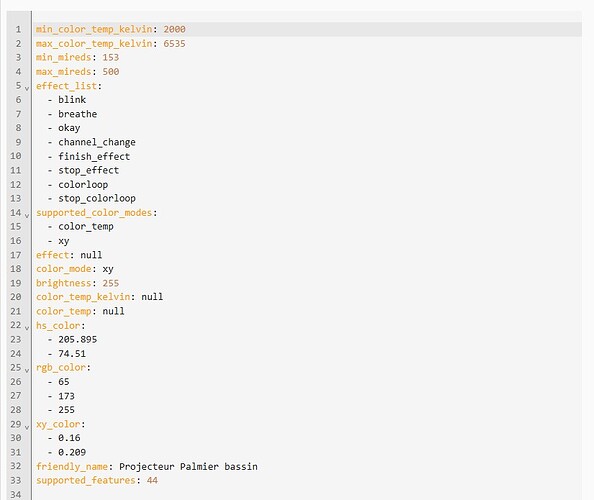Click the color_mode key

[64, 269]
